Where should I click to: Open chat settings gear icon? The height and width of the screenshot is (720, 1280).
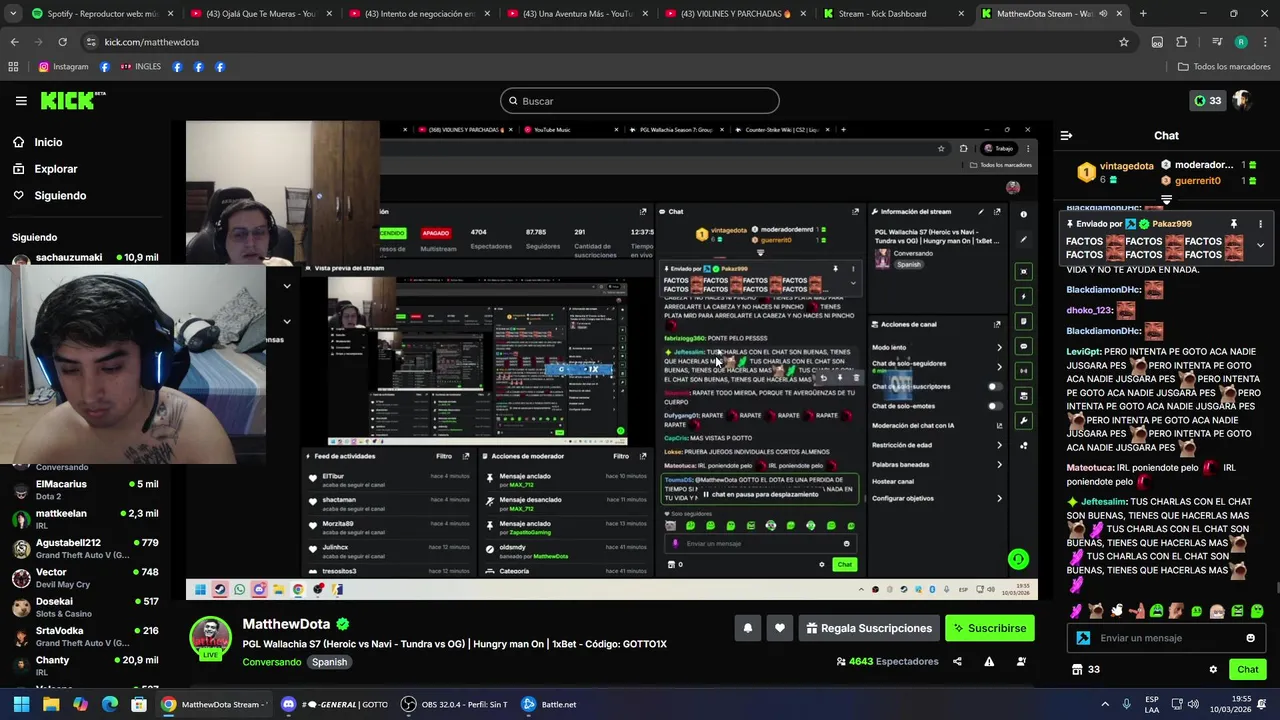click(1213, 669)
